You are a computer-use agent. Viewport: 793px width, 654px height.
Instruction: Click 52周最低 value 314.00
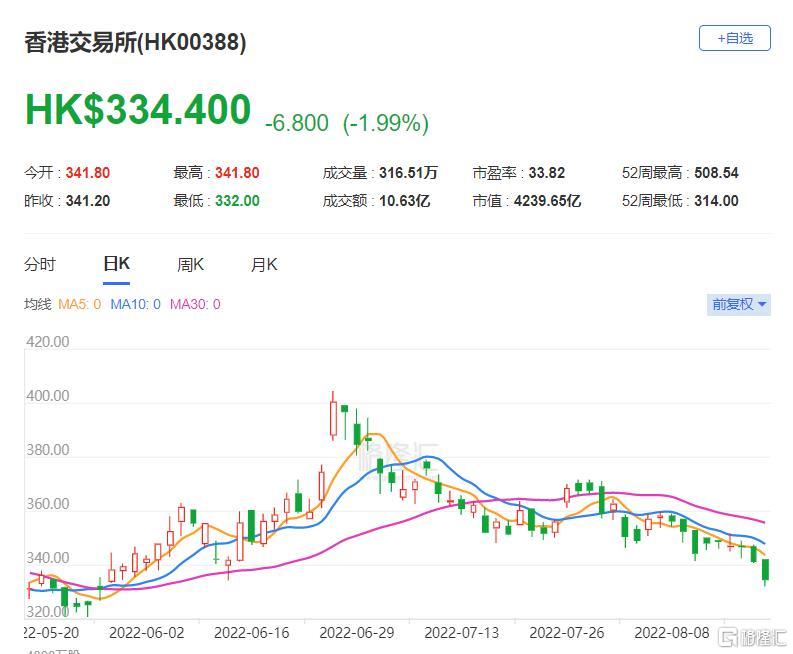[716, 201]
